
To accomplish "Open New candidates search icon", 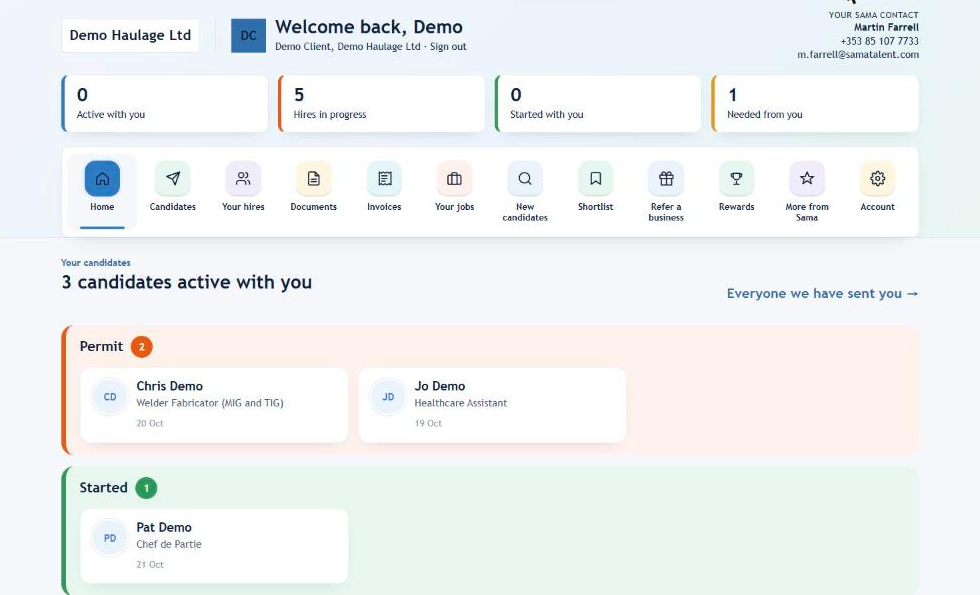I will (525, 179).
